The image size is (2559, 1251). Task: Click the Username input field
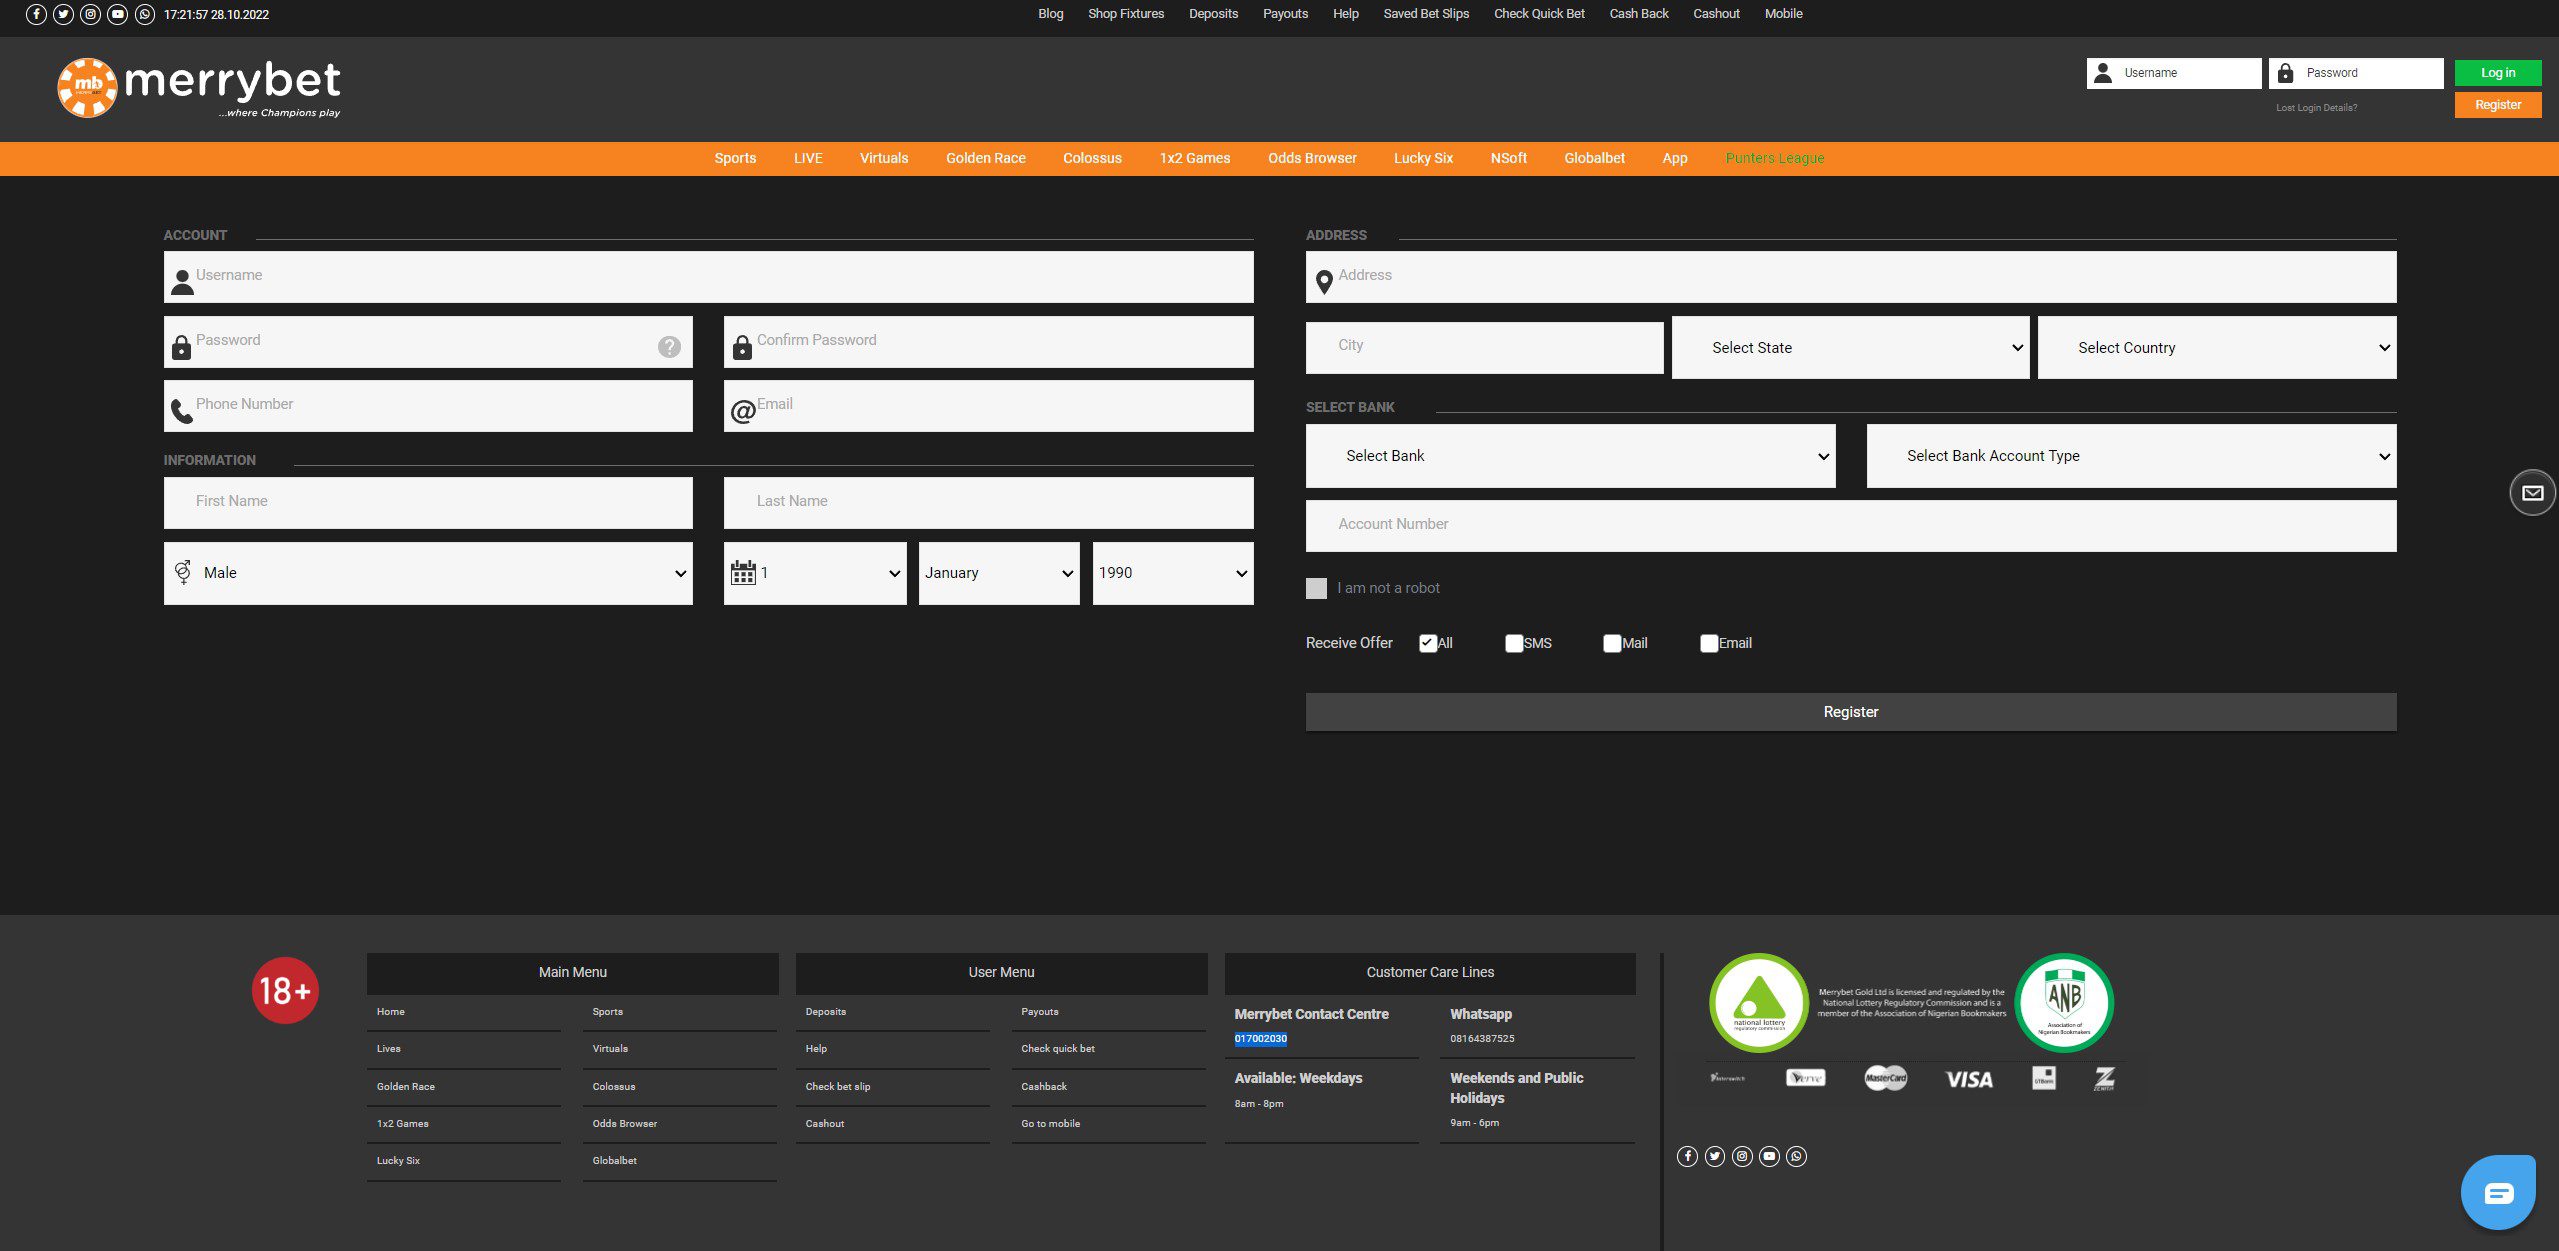click(x=708, y=276)
